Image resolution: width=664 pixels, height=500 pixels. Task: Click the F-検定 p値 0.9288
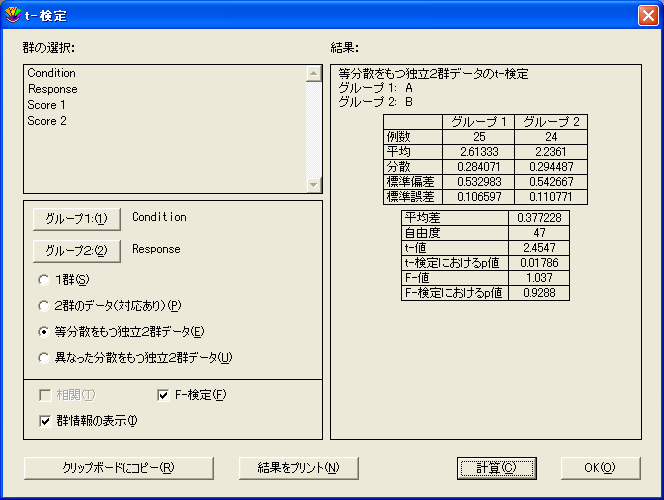539,293
